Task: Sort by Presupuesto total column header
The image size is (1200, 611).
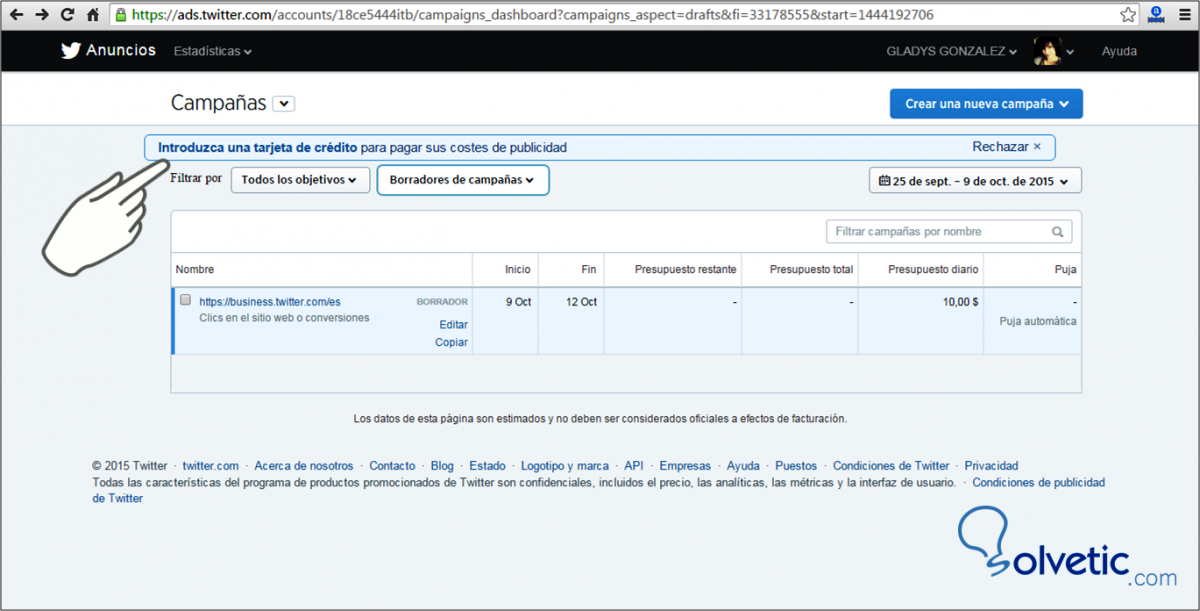Action: pyautogui.click(x=811, y=270)
